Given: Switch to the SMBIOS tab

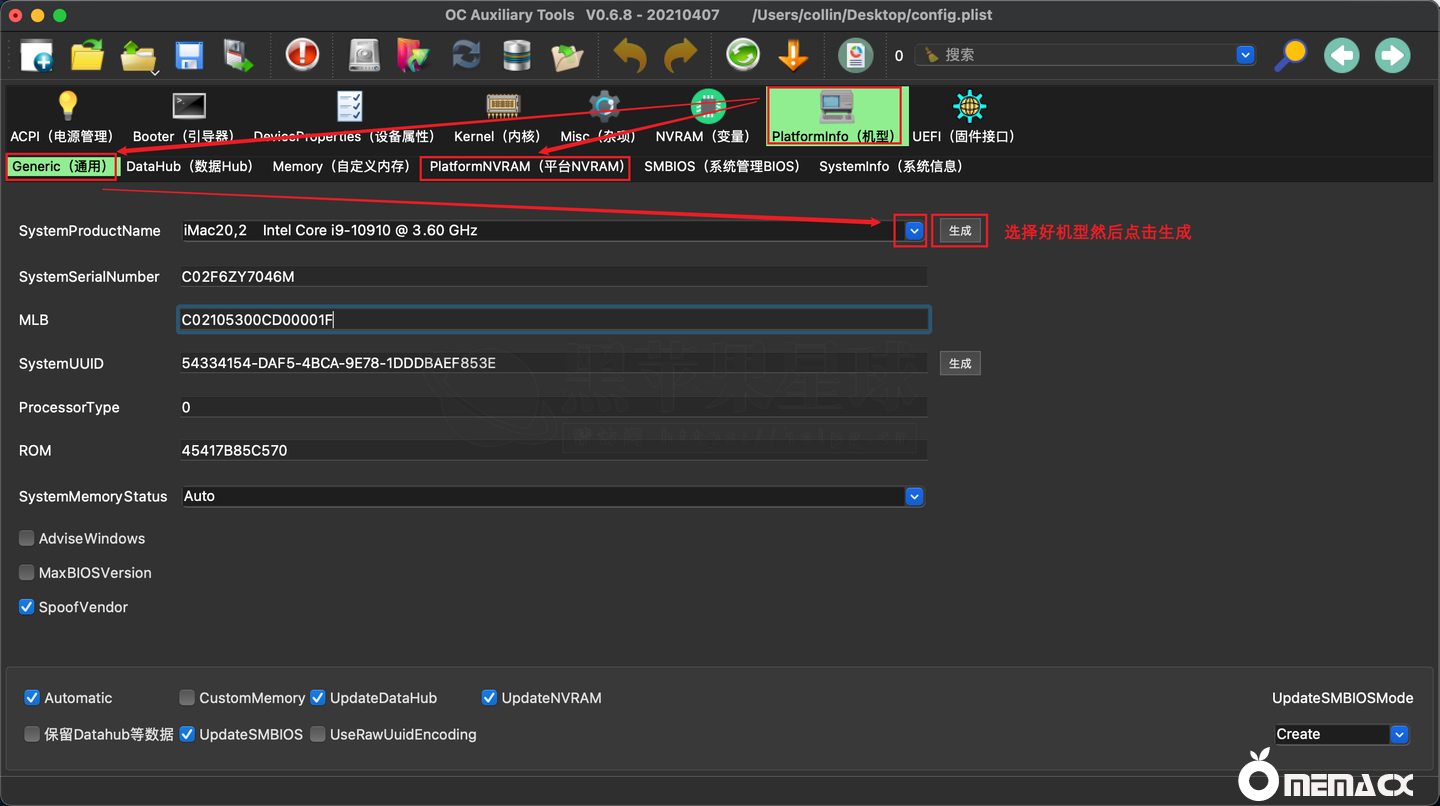Looking at the screenshot, I should pyautogui.click(x=722, y=167).
